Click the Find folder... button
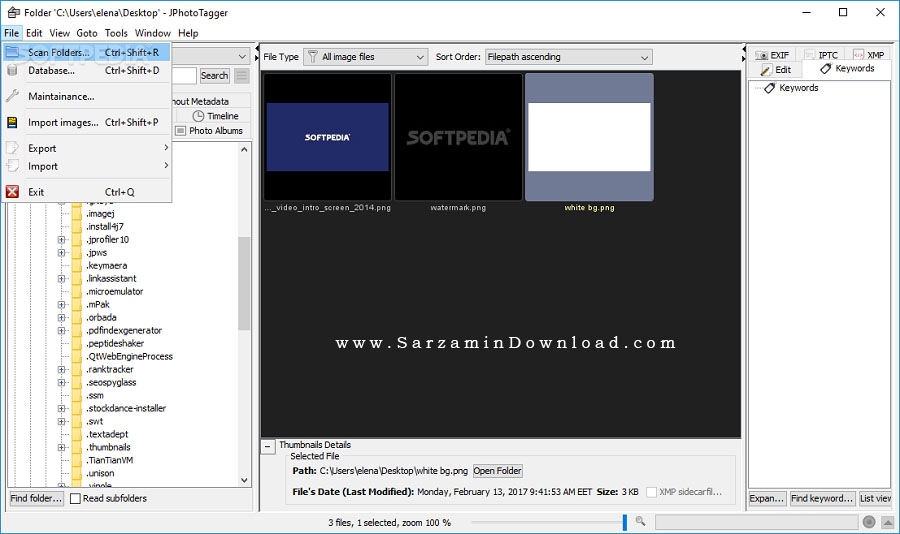 point(36,498)
